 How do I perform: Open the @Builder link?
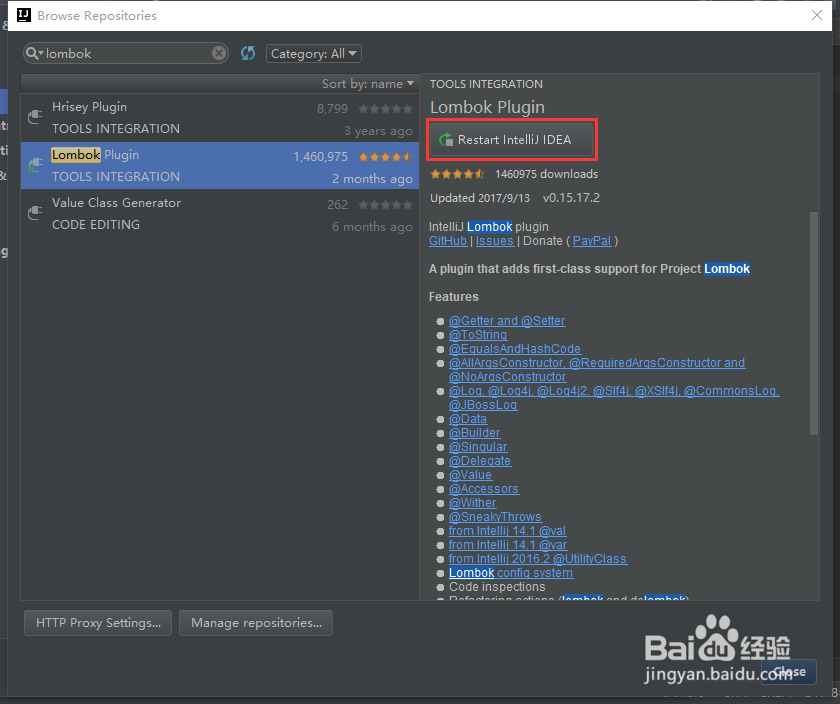474,433
